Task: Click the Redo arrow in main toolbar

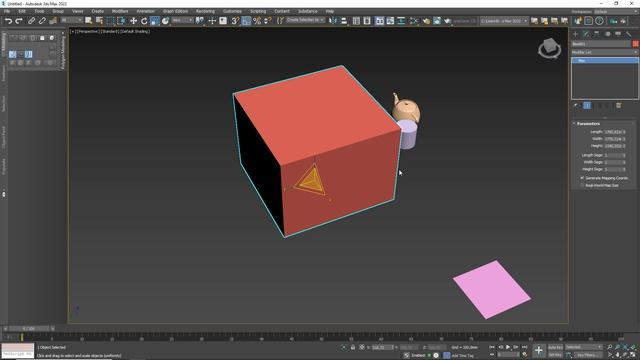Action: tap(19, 21)
